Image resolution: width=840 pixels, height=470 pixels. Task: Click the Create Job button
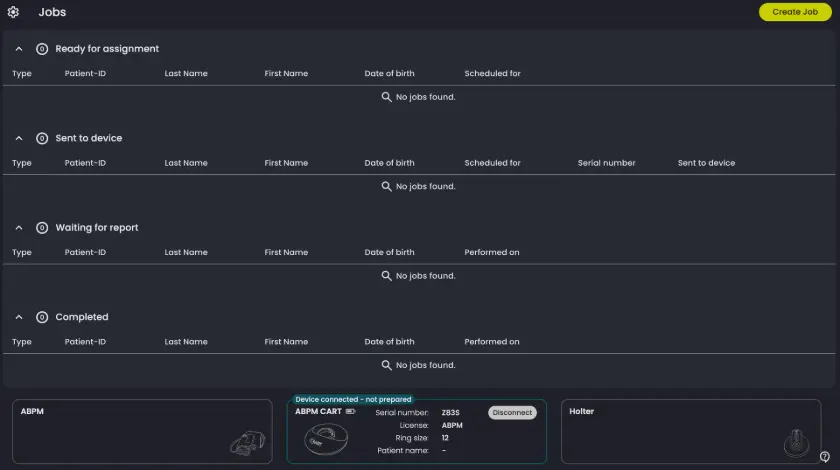pyautogui.click(x=794, y=12)
